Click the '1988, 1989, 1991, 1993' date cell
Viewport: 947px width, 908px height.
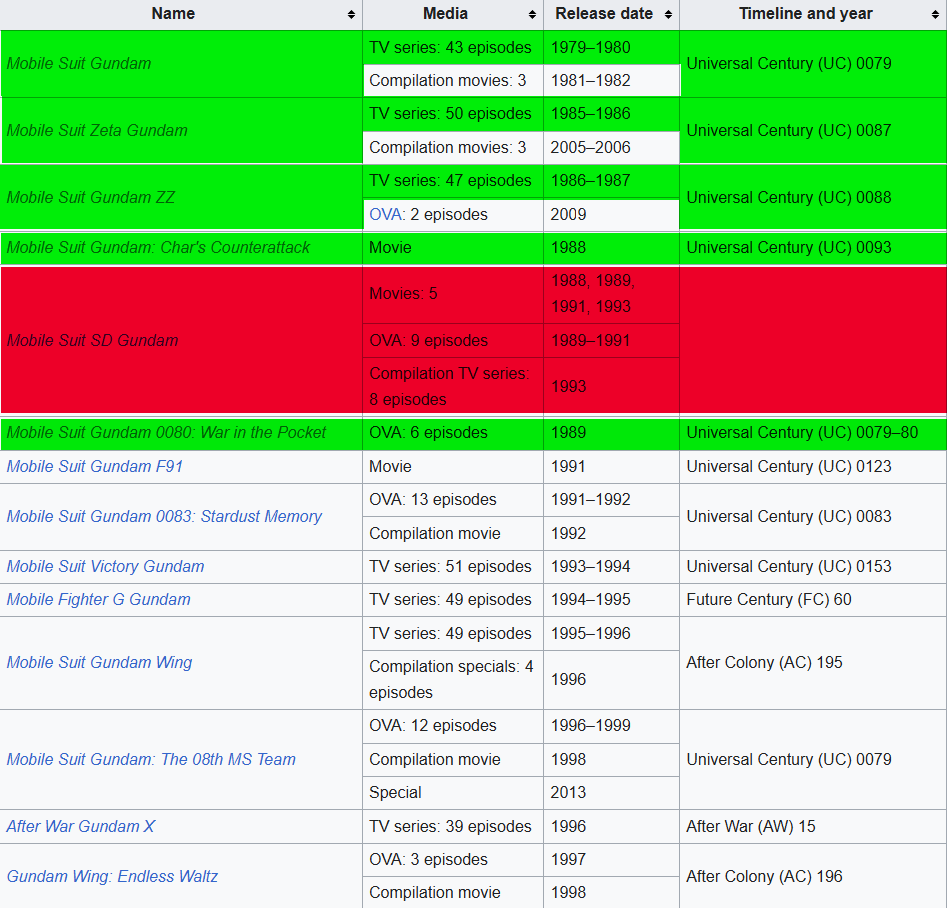coord(612,294)
